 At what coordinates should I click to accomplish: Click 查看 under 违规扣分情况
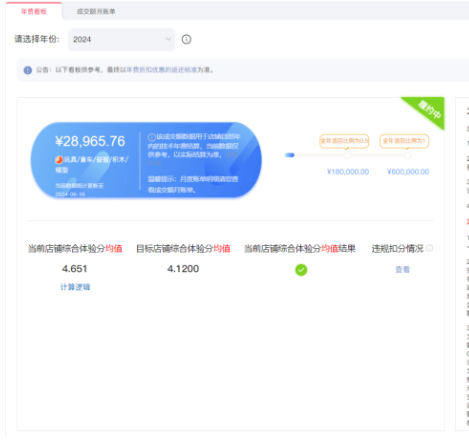point(402,269)
